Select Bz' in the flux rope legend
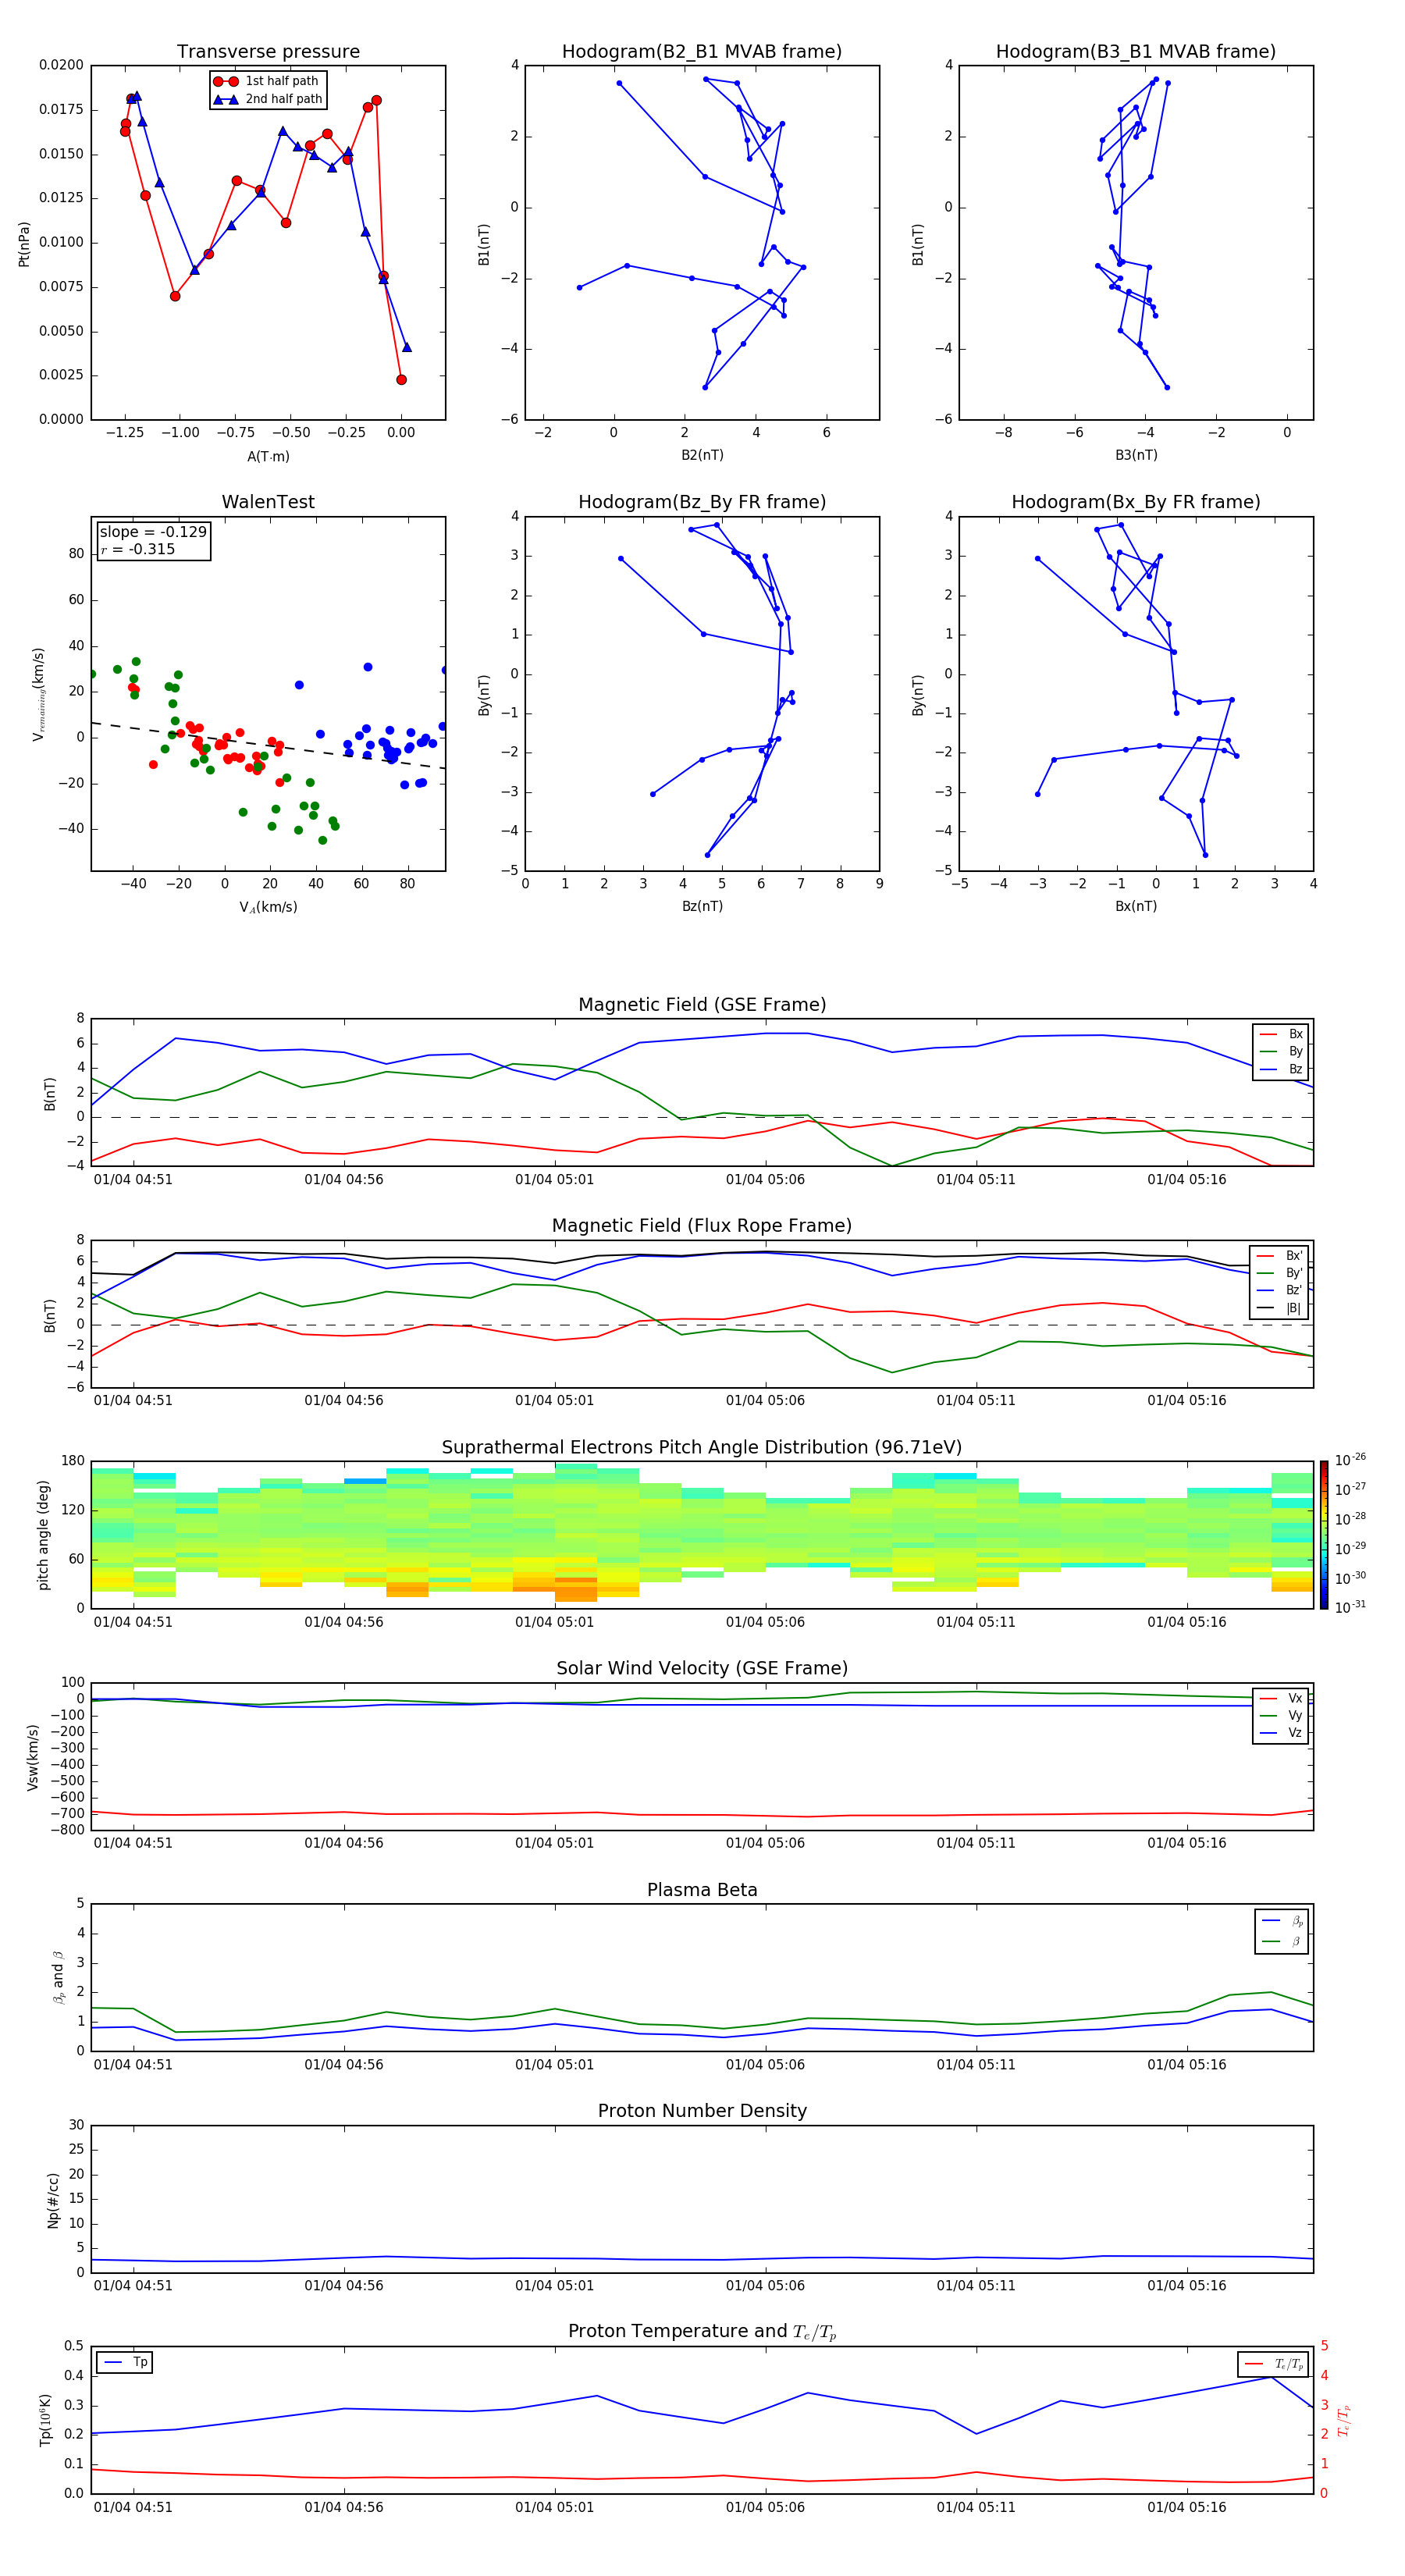The width and height of the screenshot is (1405, 2576). coord(1279,1290)
